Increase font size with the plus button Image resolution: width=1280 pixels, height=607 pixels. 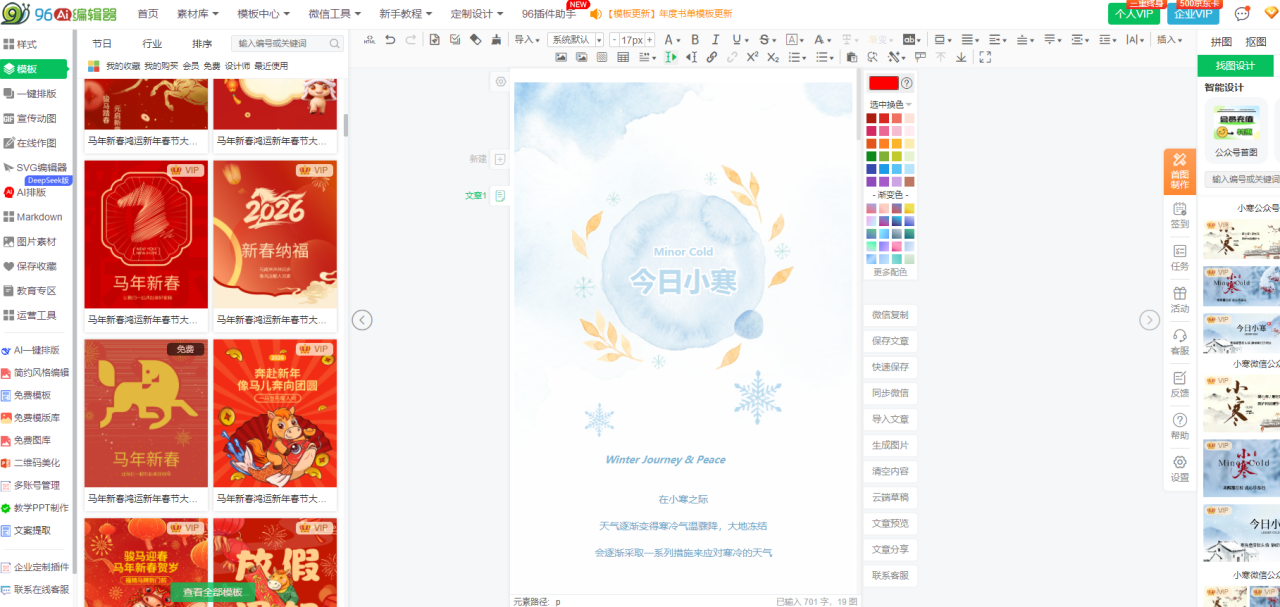tap(649, 40)
